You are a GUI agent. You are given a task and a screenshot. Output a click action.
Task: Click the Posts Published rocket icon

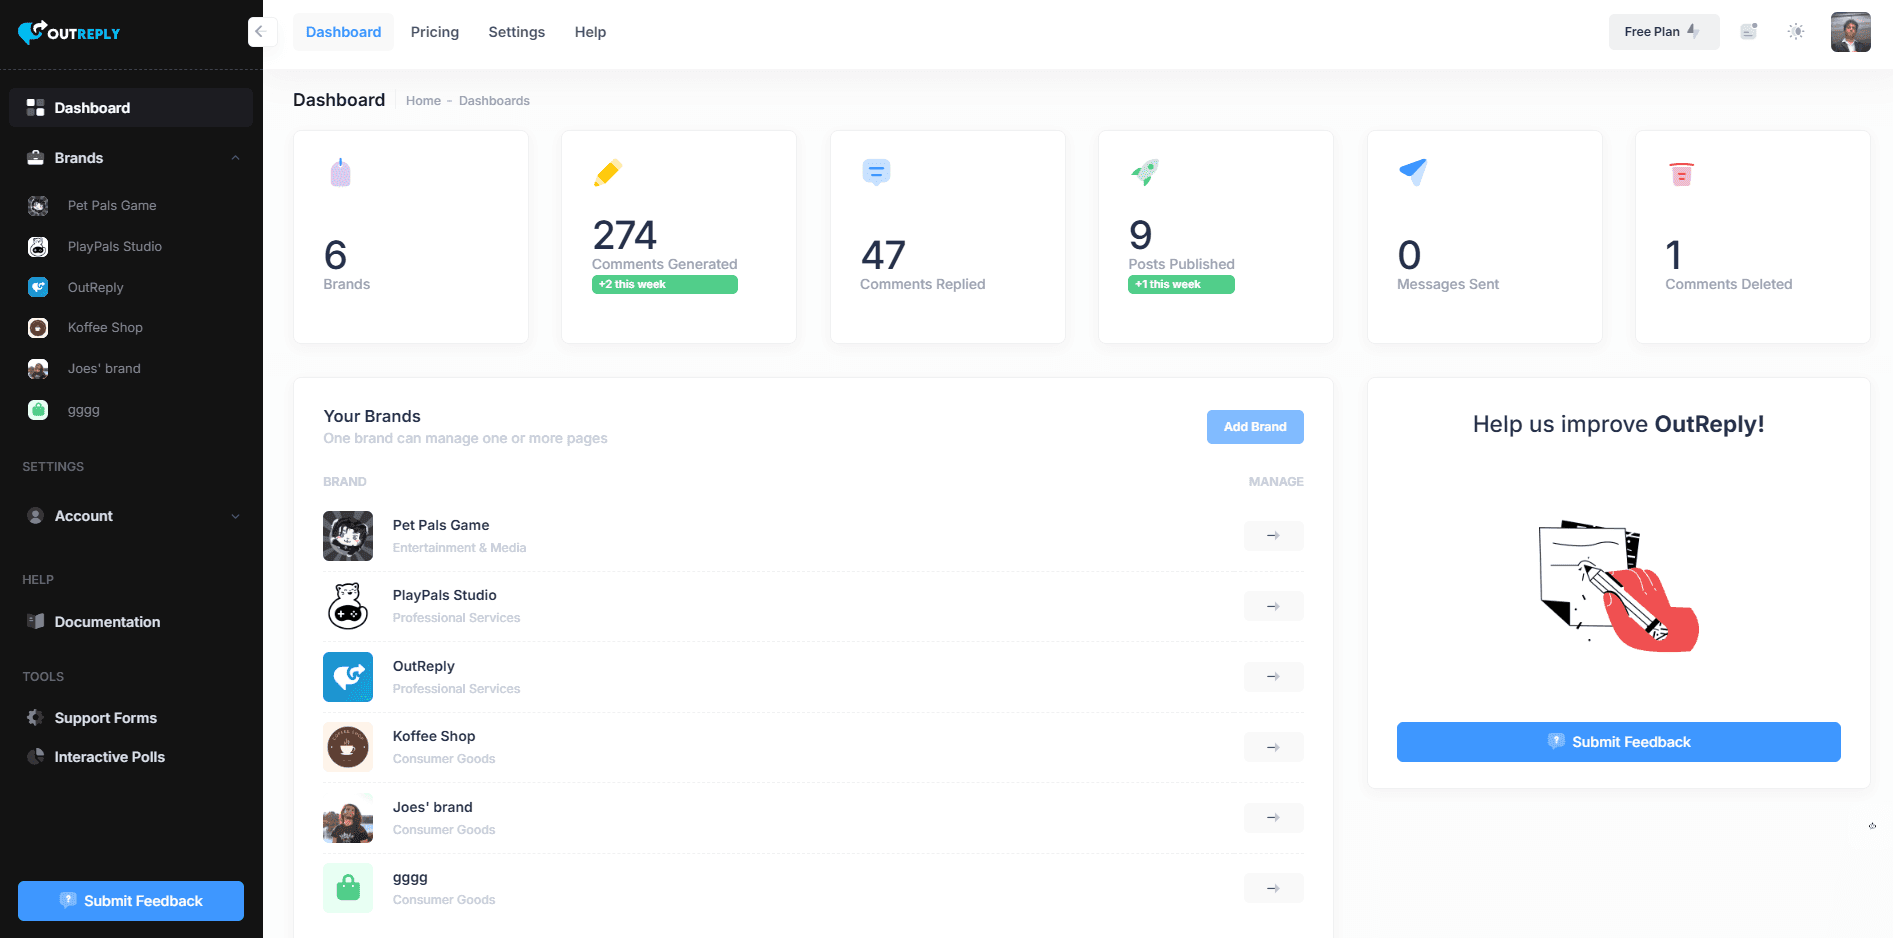1145,172
